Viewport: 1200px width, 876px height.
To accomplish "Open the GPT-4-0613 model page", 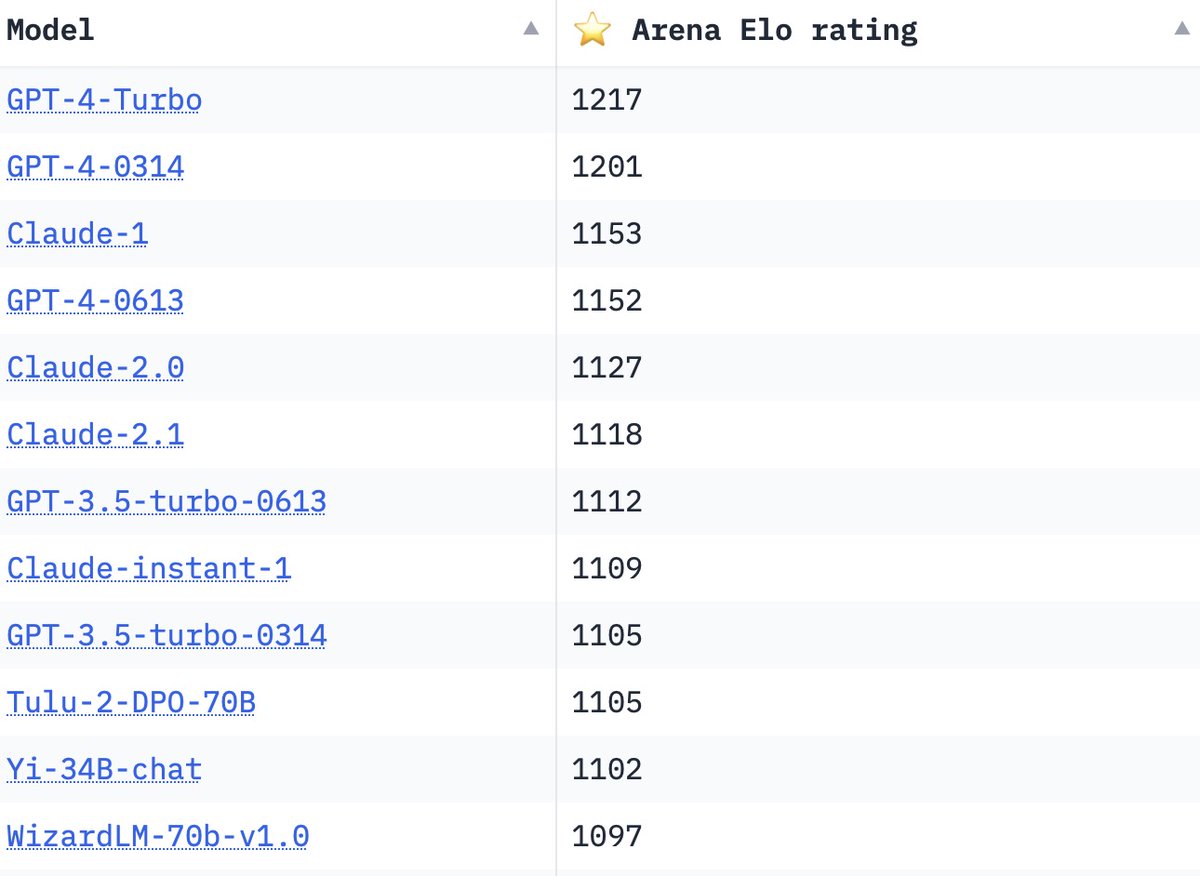I will (95, 301).
